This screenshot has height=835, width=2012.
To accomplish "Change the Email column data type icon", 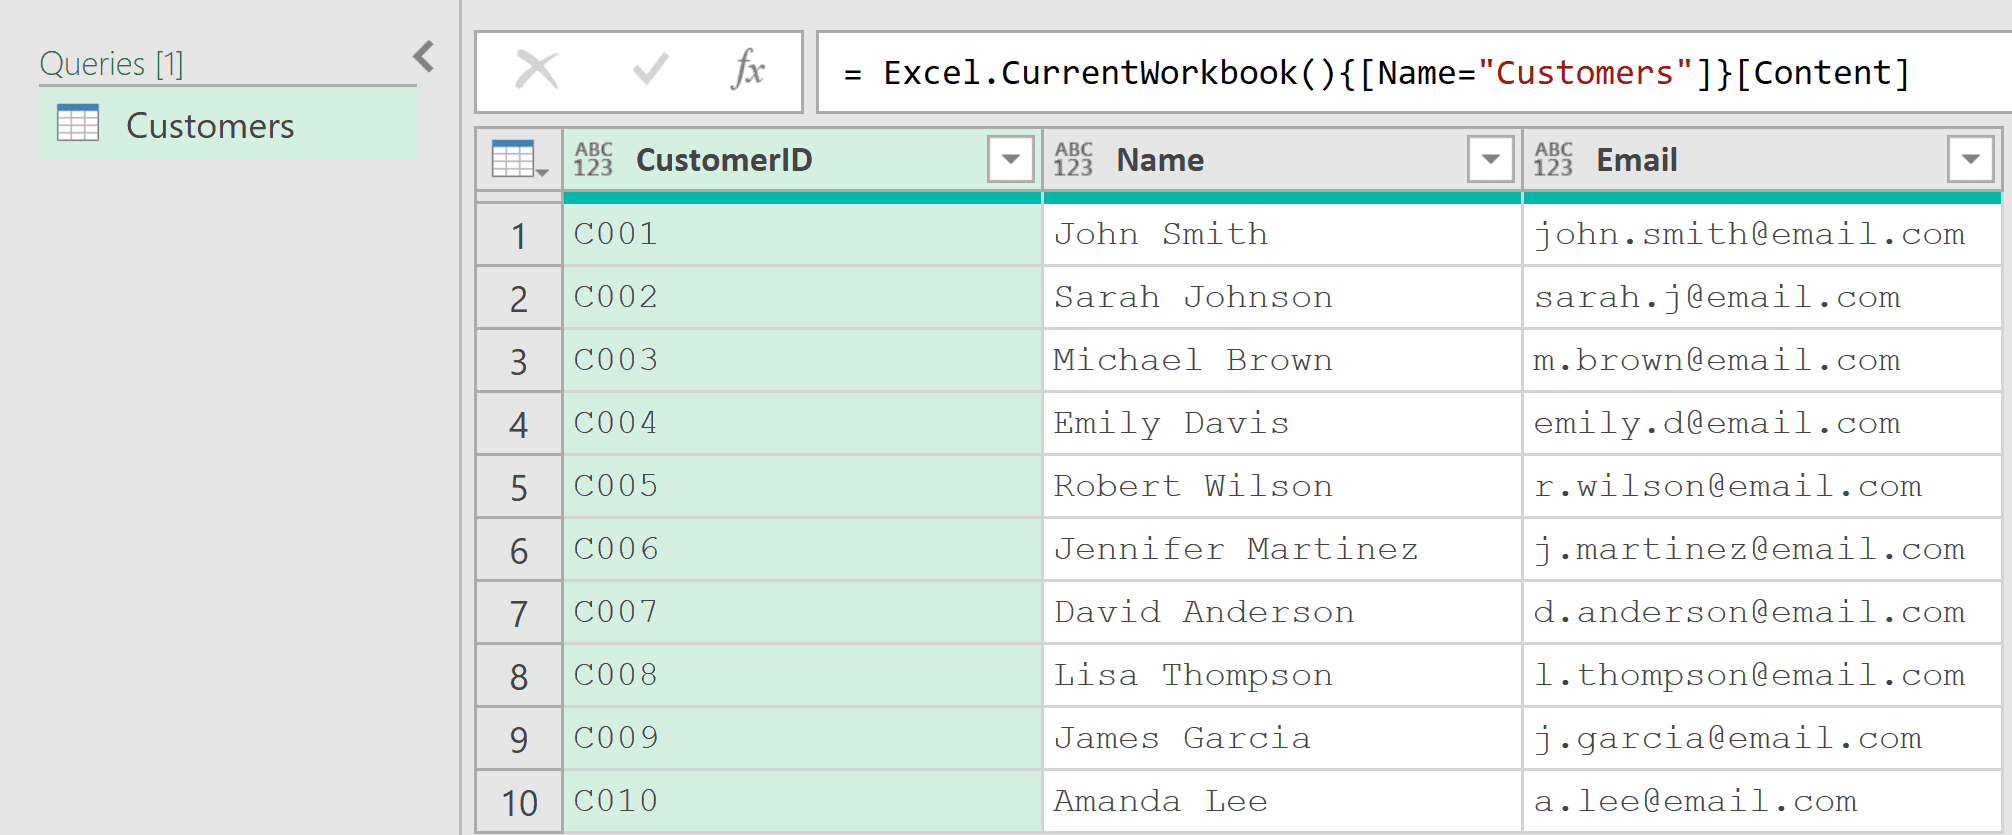I will point(1553,159).
